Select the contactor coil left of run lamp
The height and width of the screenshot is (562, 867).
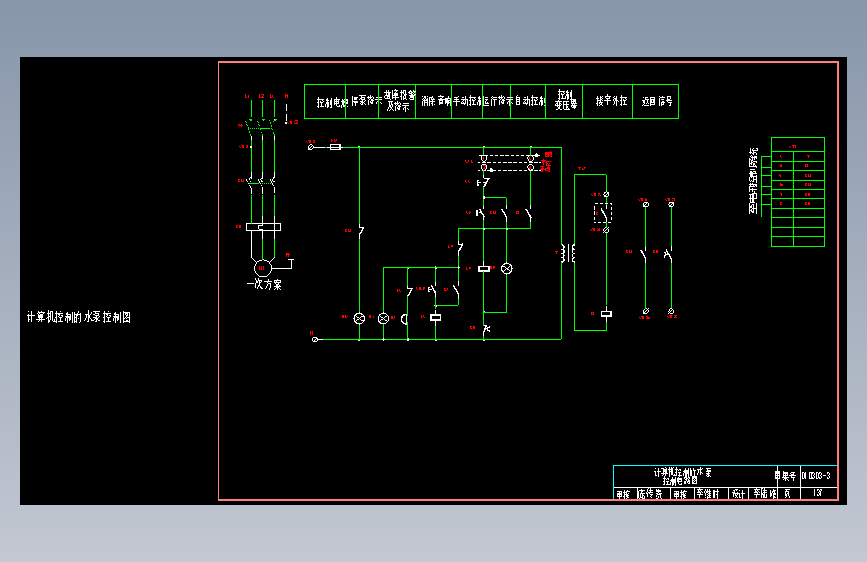484,269
